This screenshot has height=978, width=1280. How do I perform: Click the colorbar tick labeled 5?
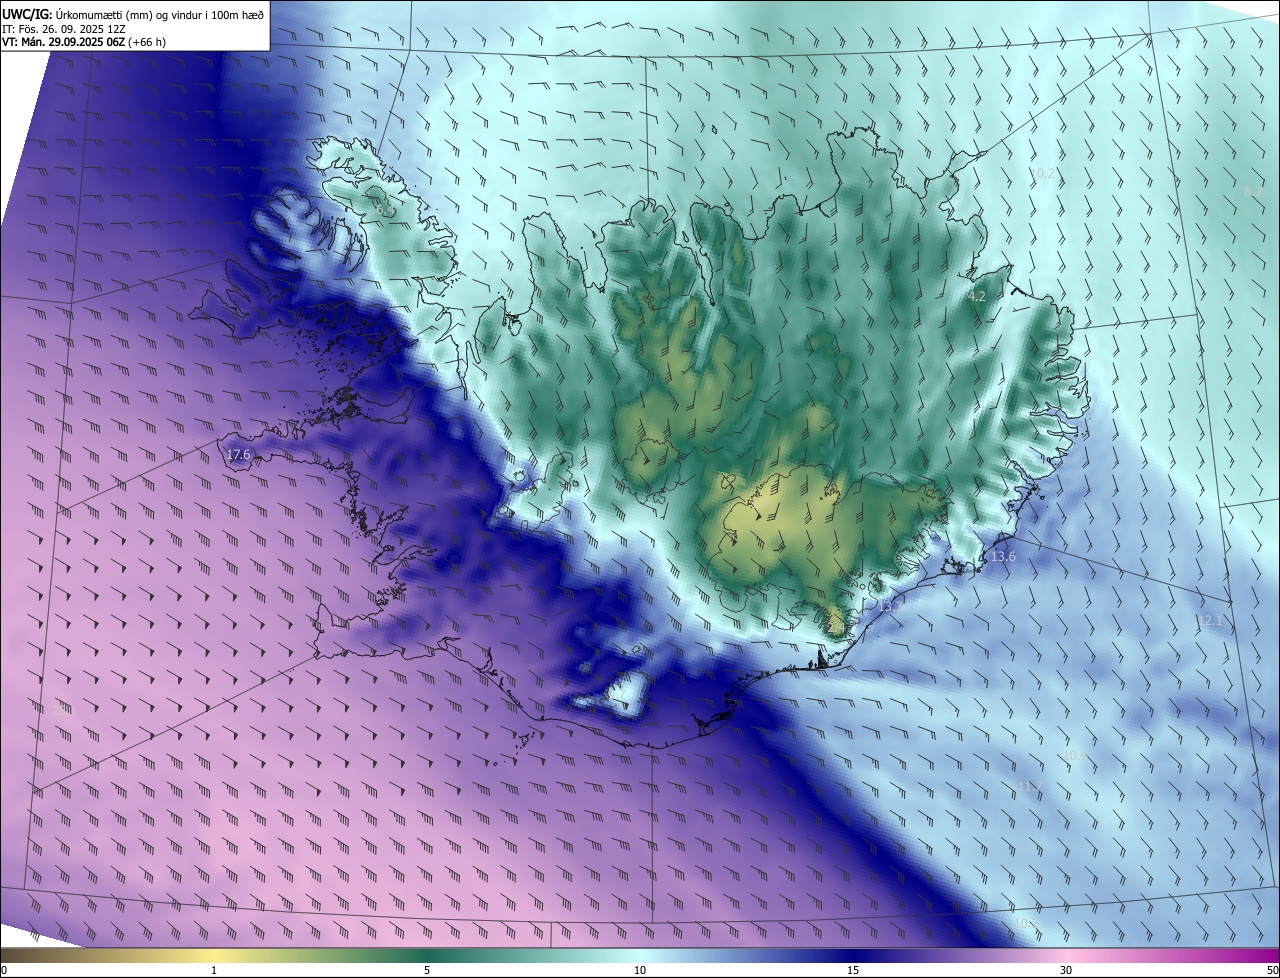coord(427,971)
